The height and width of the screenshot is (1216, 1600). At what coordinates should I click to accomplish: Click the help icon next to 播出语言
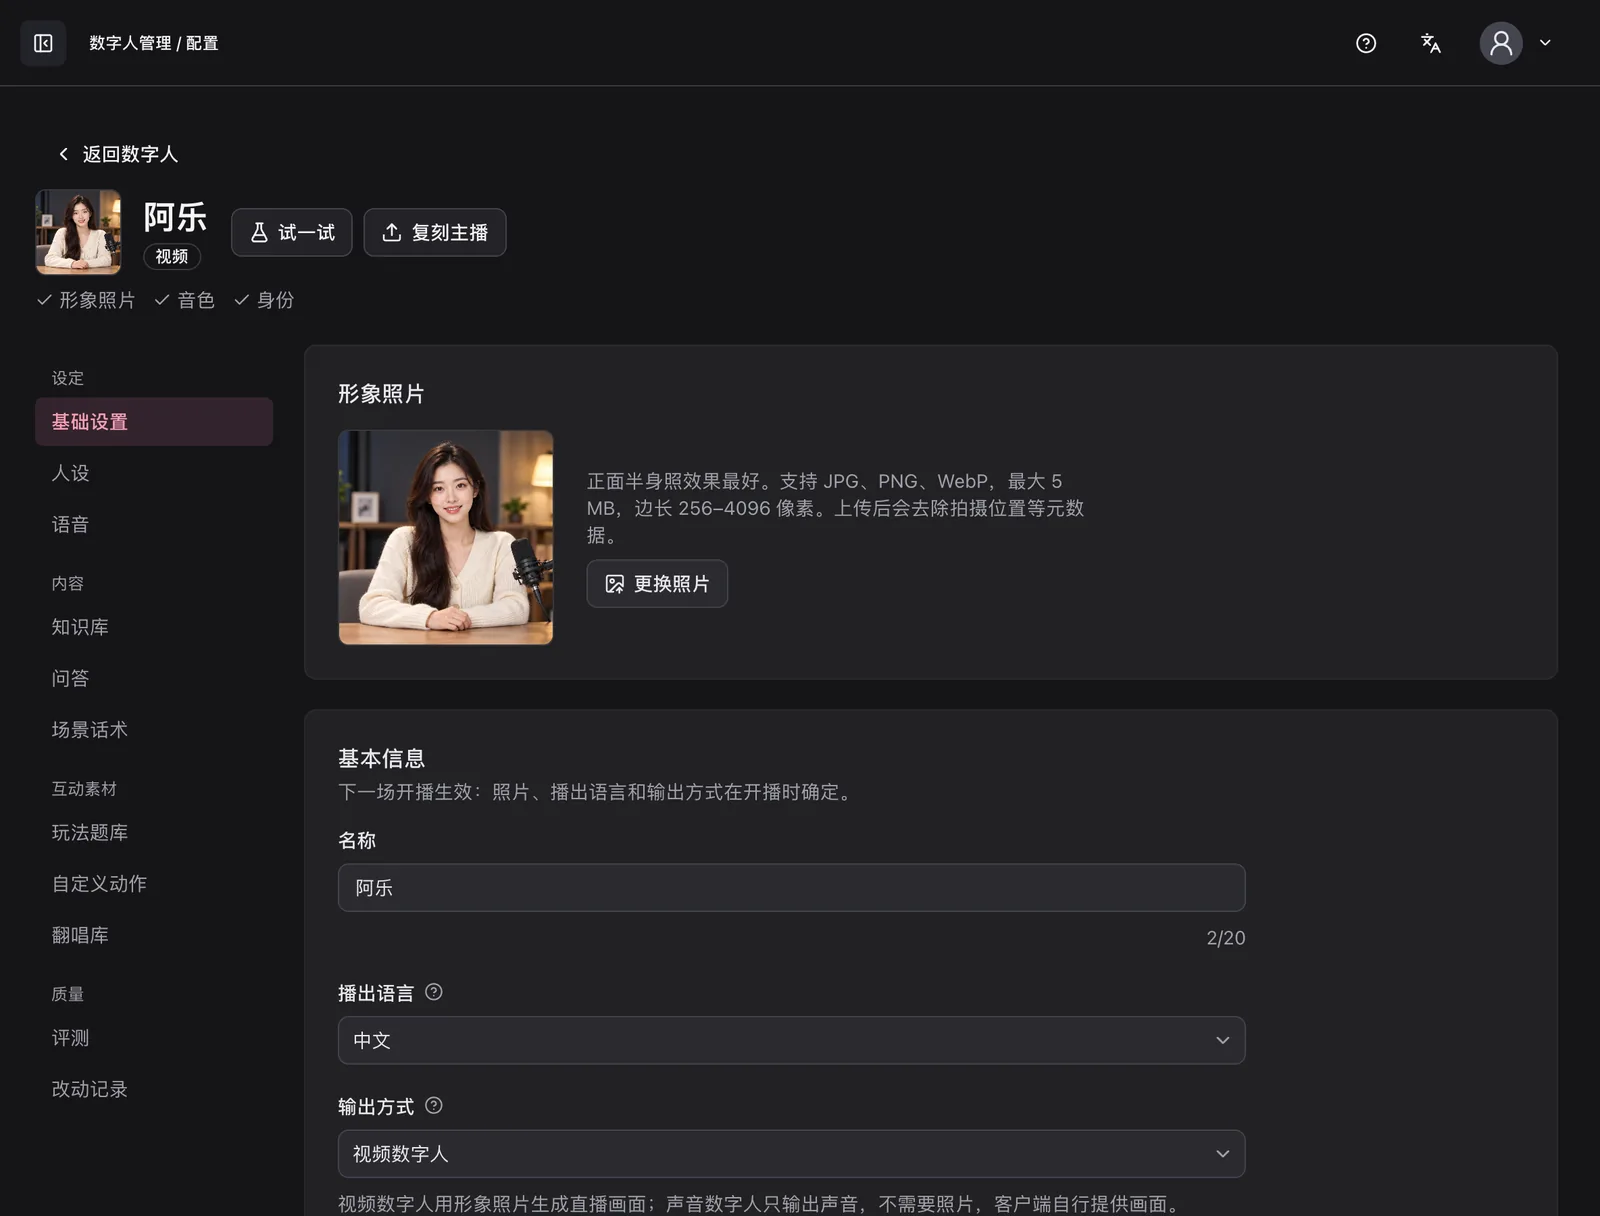434,992
